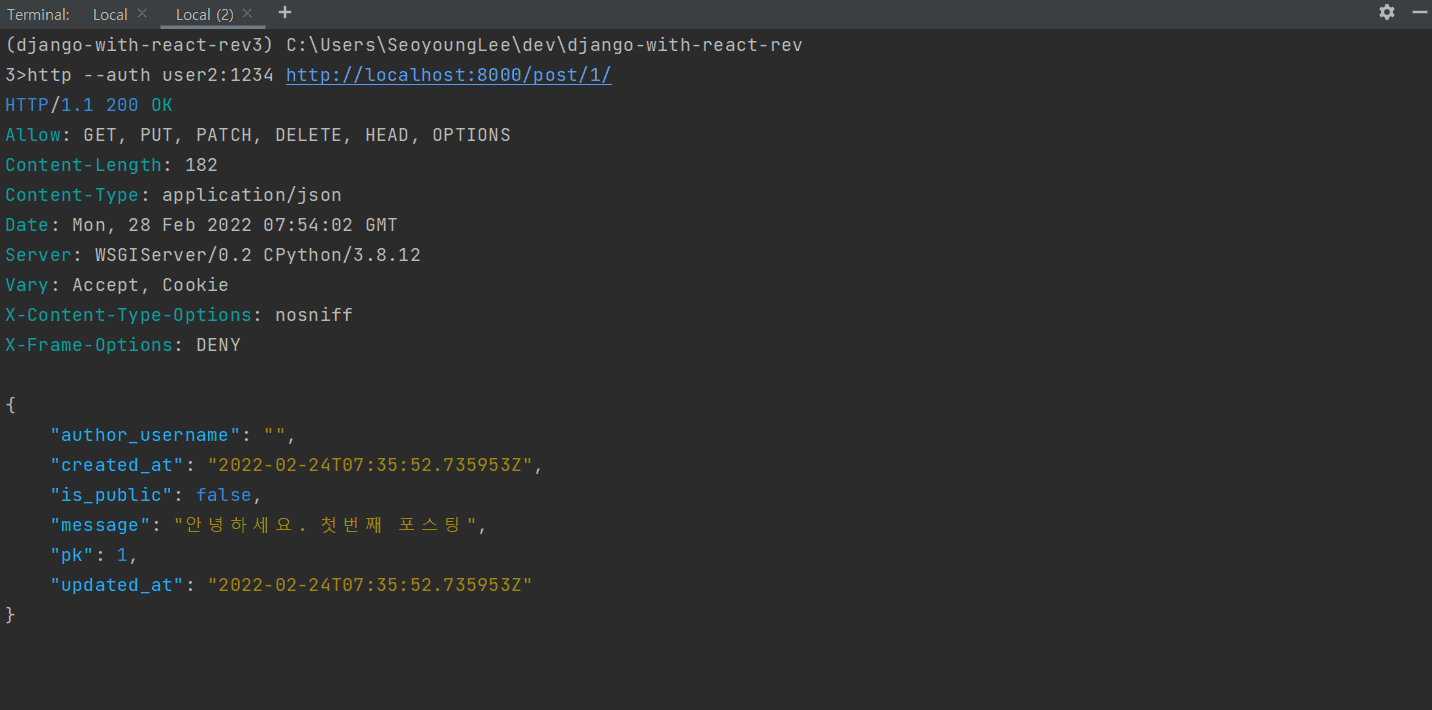Click the nosniff header value

coord(313,315)
